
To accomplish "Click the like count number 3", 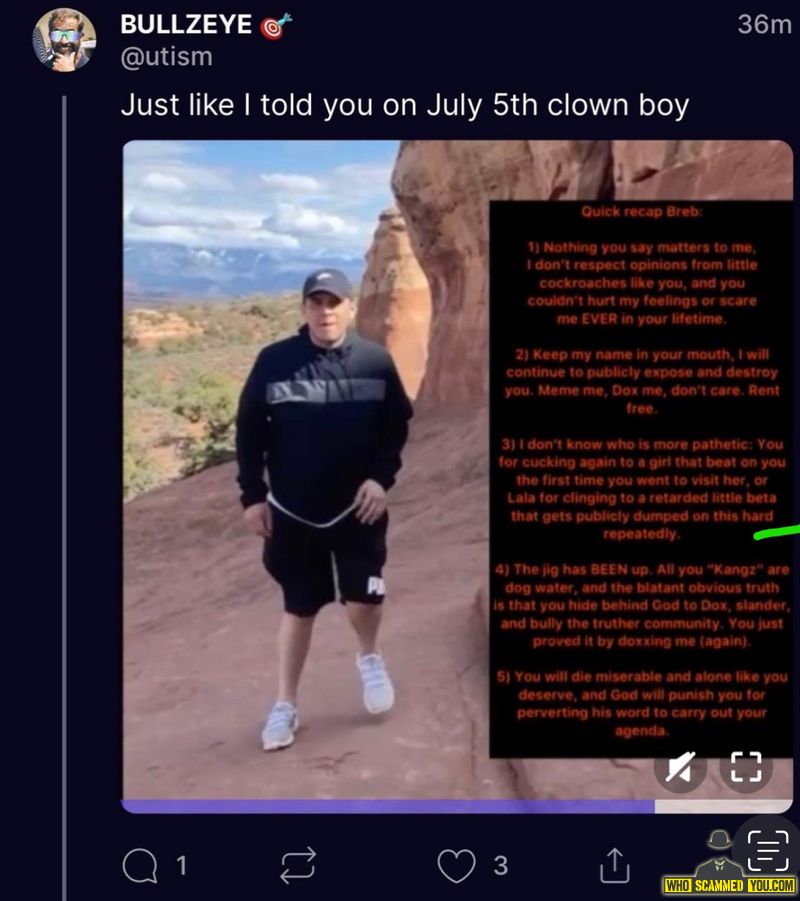I will tap(501, 865).
